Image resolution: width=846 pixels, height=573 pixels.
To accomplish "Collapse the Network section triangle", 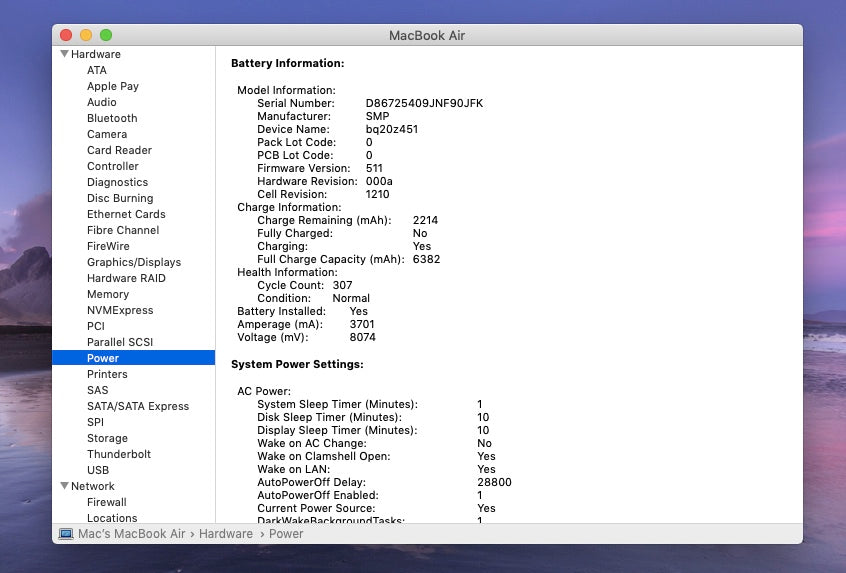I will click(65, 486).
